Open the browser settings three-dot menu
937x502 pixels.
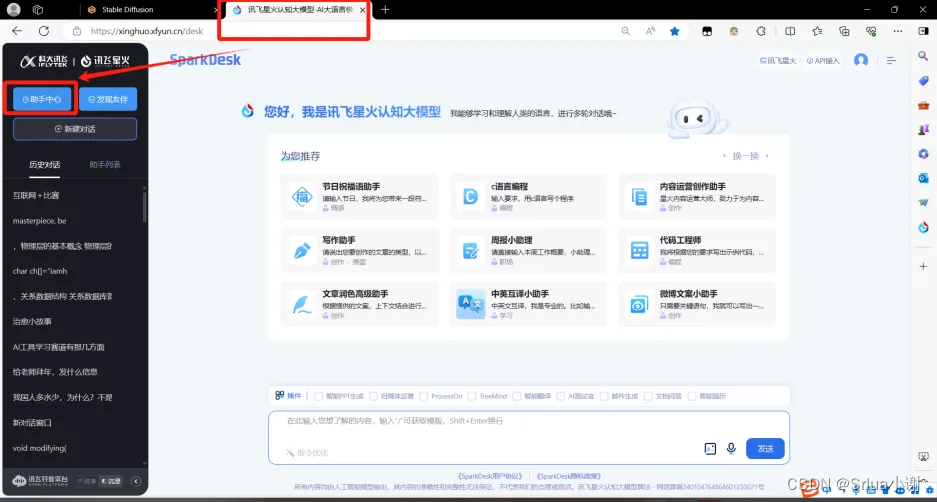[x=898, y=31]
